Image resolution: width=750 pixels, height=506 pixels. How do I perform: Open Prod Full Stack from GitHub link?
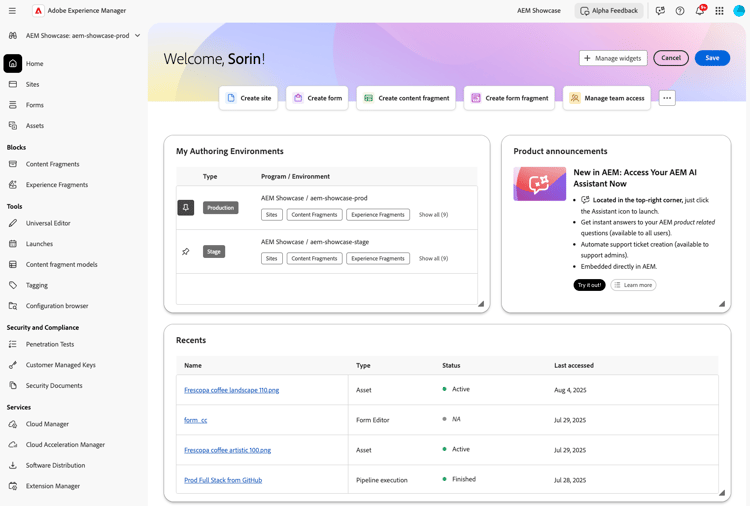pyautogui.click(x=223, y=480)
